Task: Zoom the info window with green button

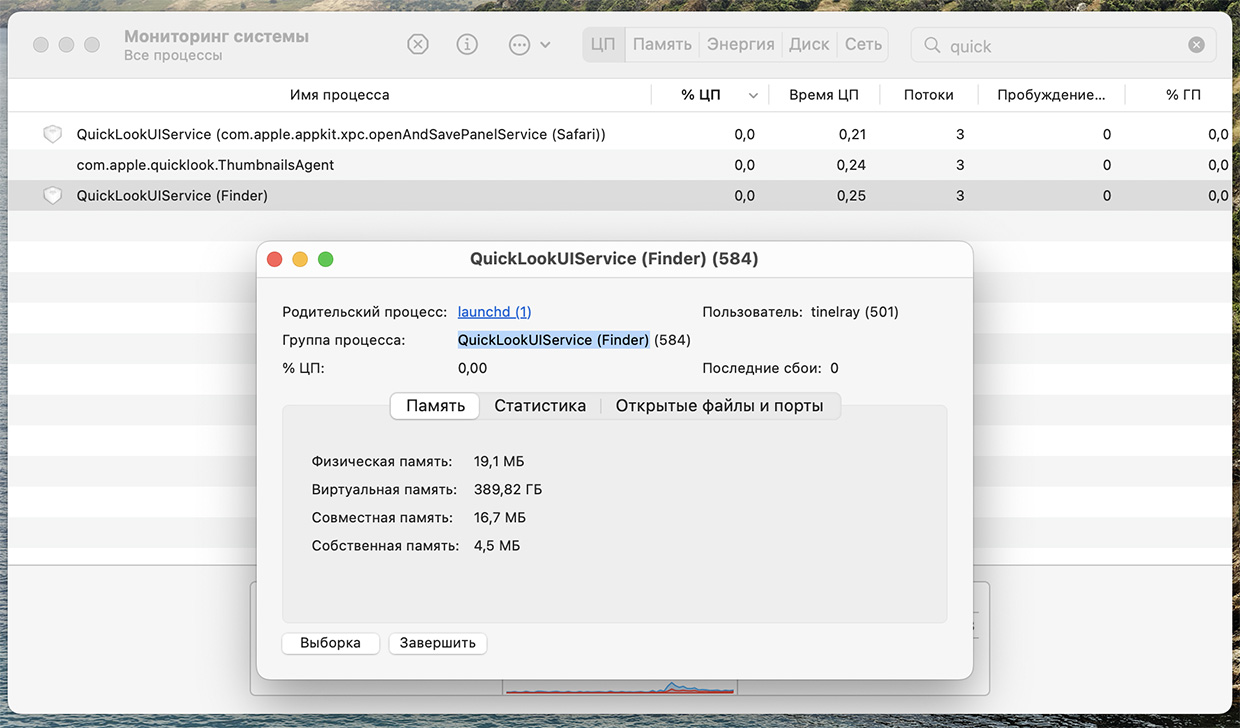Action: (325, 259)
